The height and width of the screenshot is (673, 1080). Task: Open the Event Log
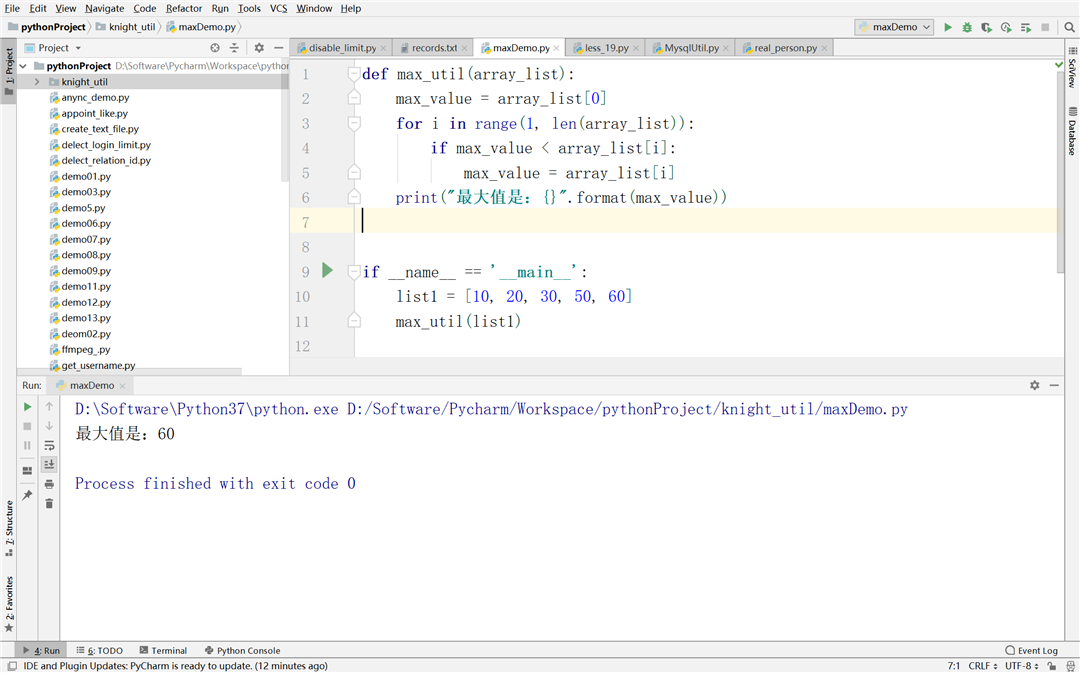[1031, 650]
